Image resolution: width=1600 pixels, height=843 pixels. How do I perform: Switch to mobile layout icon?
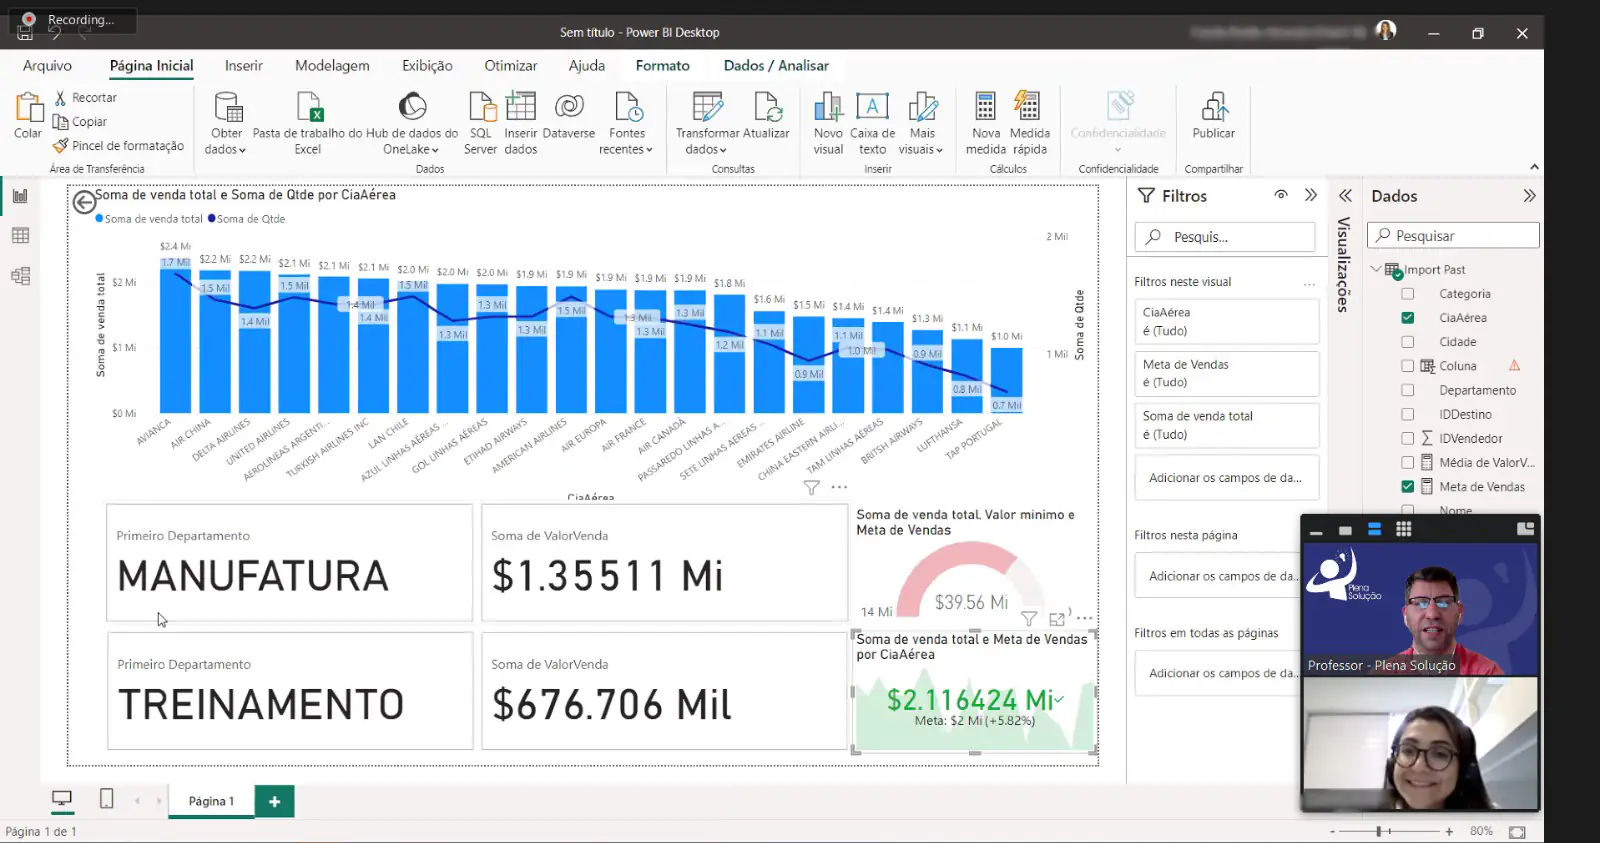point(107,799)
